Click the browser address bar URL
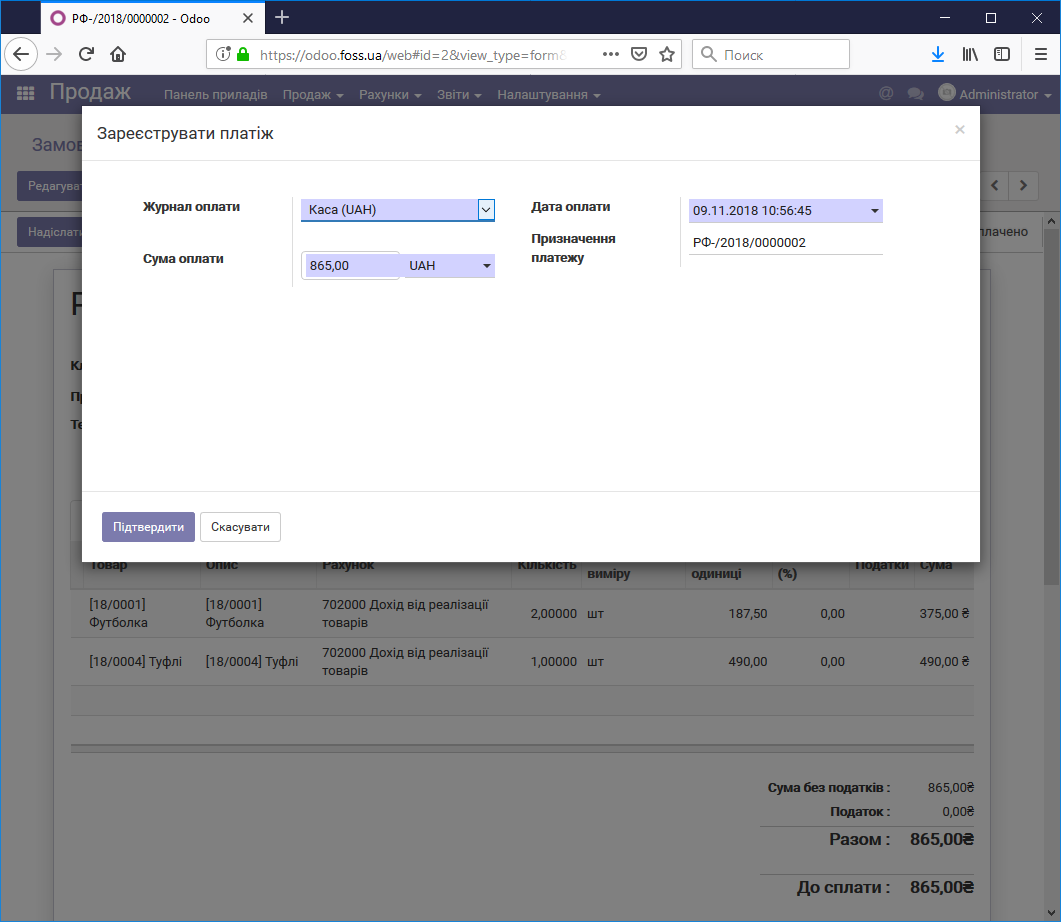Image resolution: width=1061 pixels, height=922 pixels. (413, 55)
